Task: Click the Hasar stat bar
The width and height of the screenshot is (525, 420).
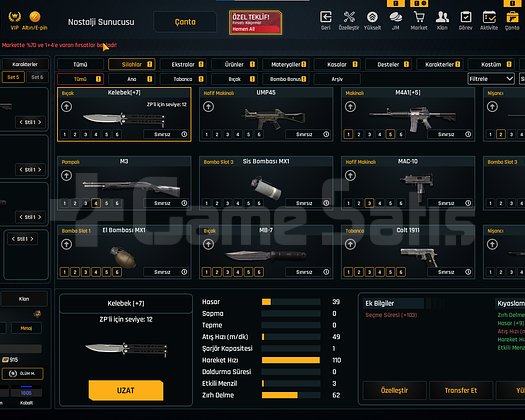Action: pos(291,302)
